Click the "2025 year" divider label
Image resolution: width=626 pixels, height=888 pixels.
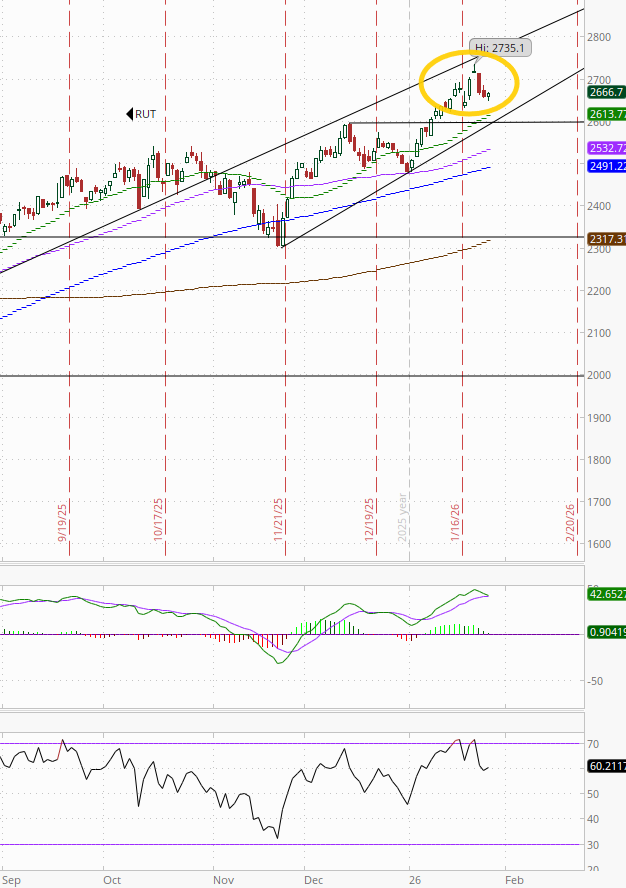402,518
